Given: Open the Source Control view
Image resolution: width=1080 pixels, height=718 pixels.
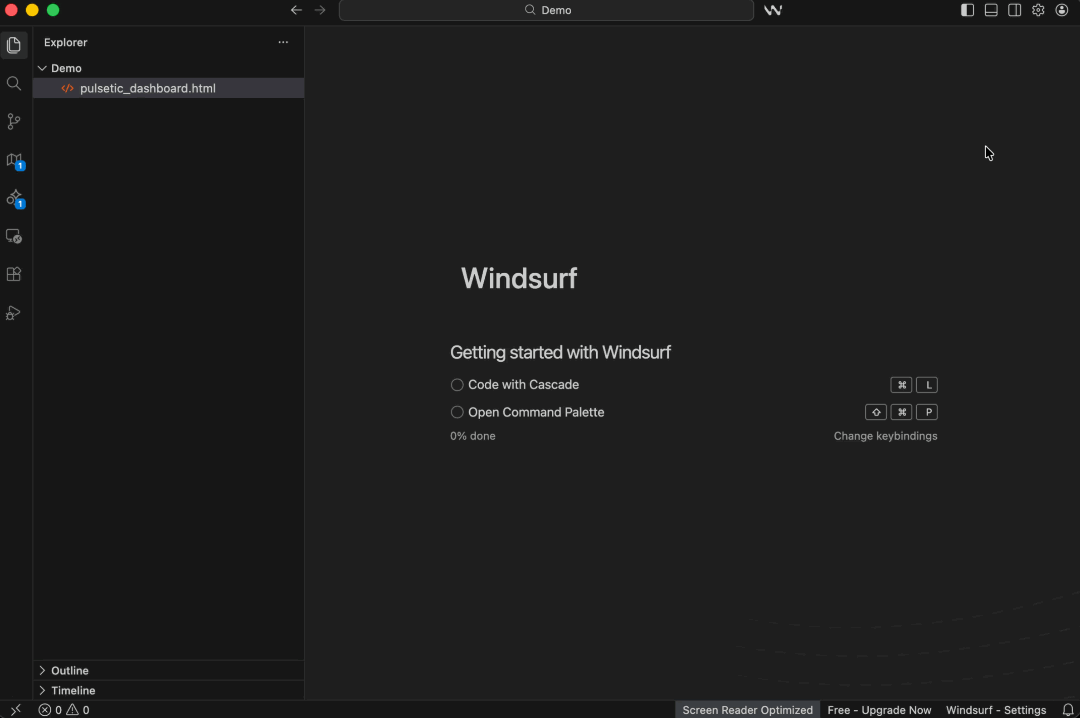Looking at the screenshot, I should pos(14,121).
